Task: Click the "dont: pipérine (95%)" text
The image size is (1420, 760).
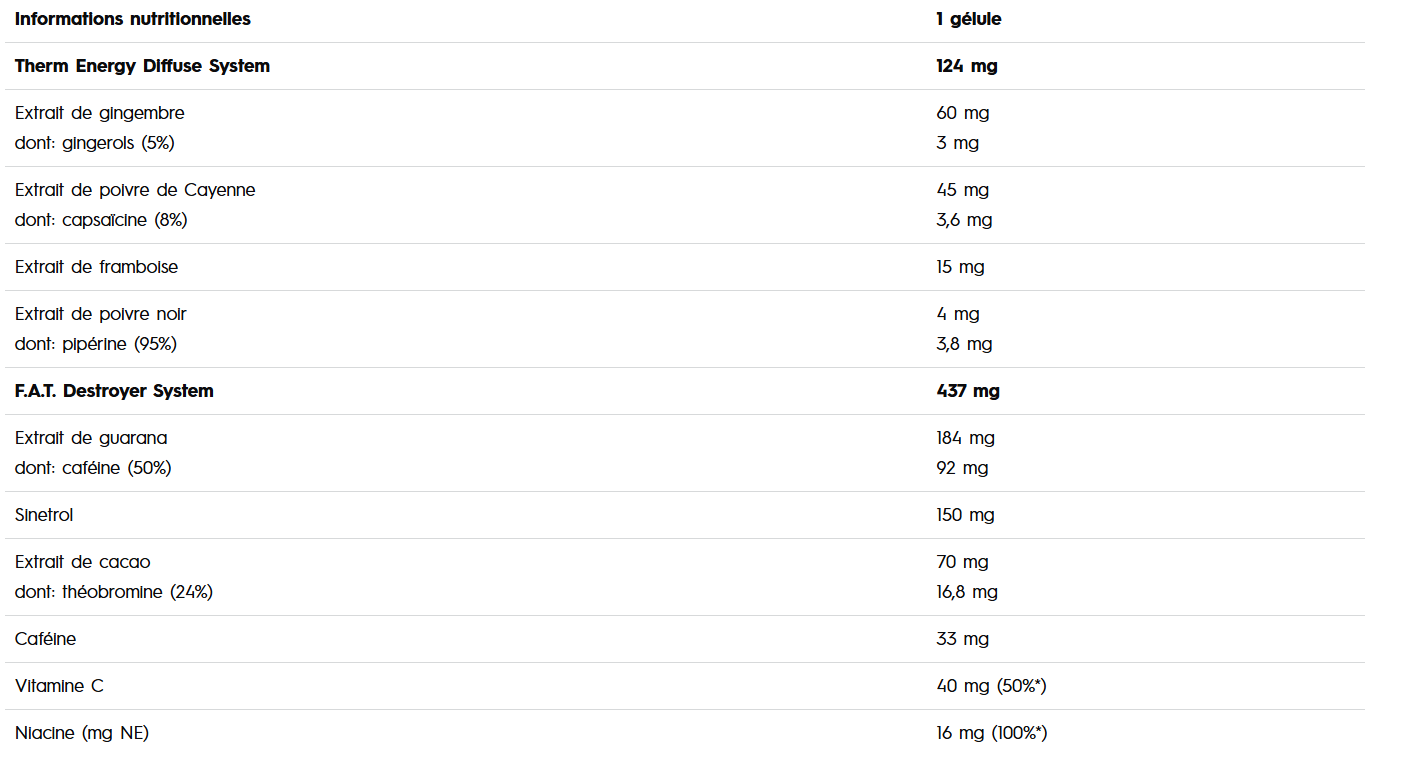Action: pos(95,344)
